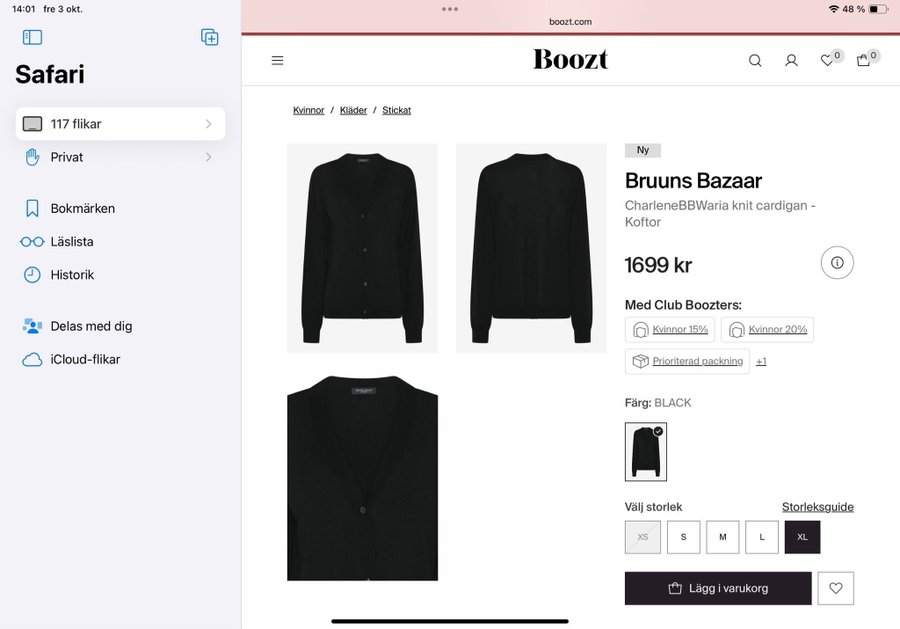
Task: Open the Storleksguide link
Action: tap(817, 507)
